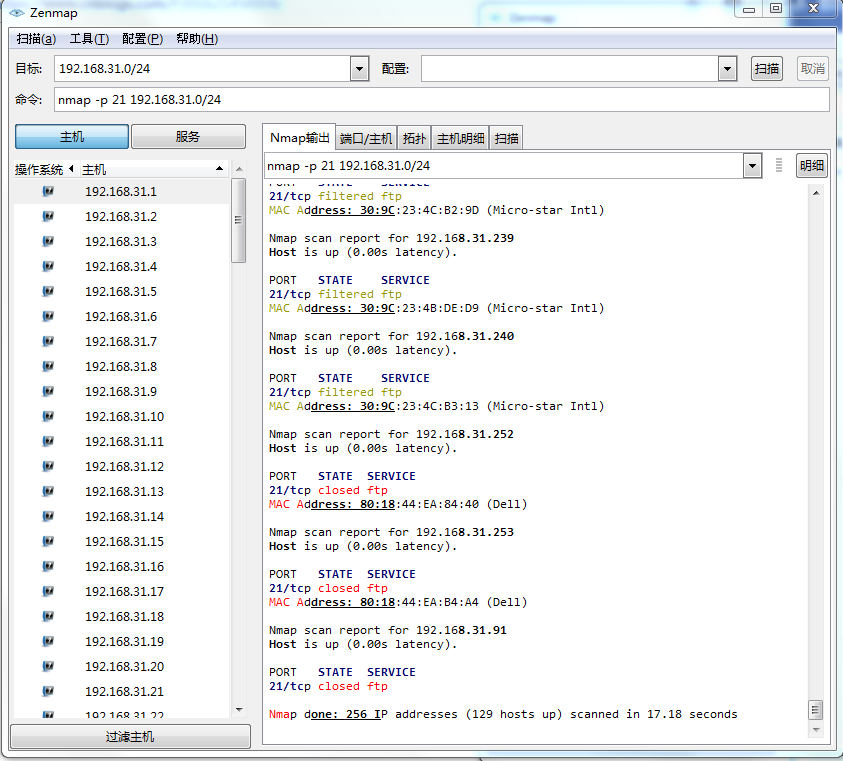Open the 帮助(H) menu

197,39
